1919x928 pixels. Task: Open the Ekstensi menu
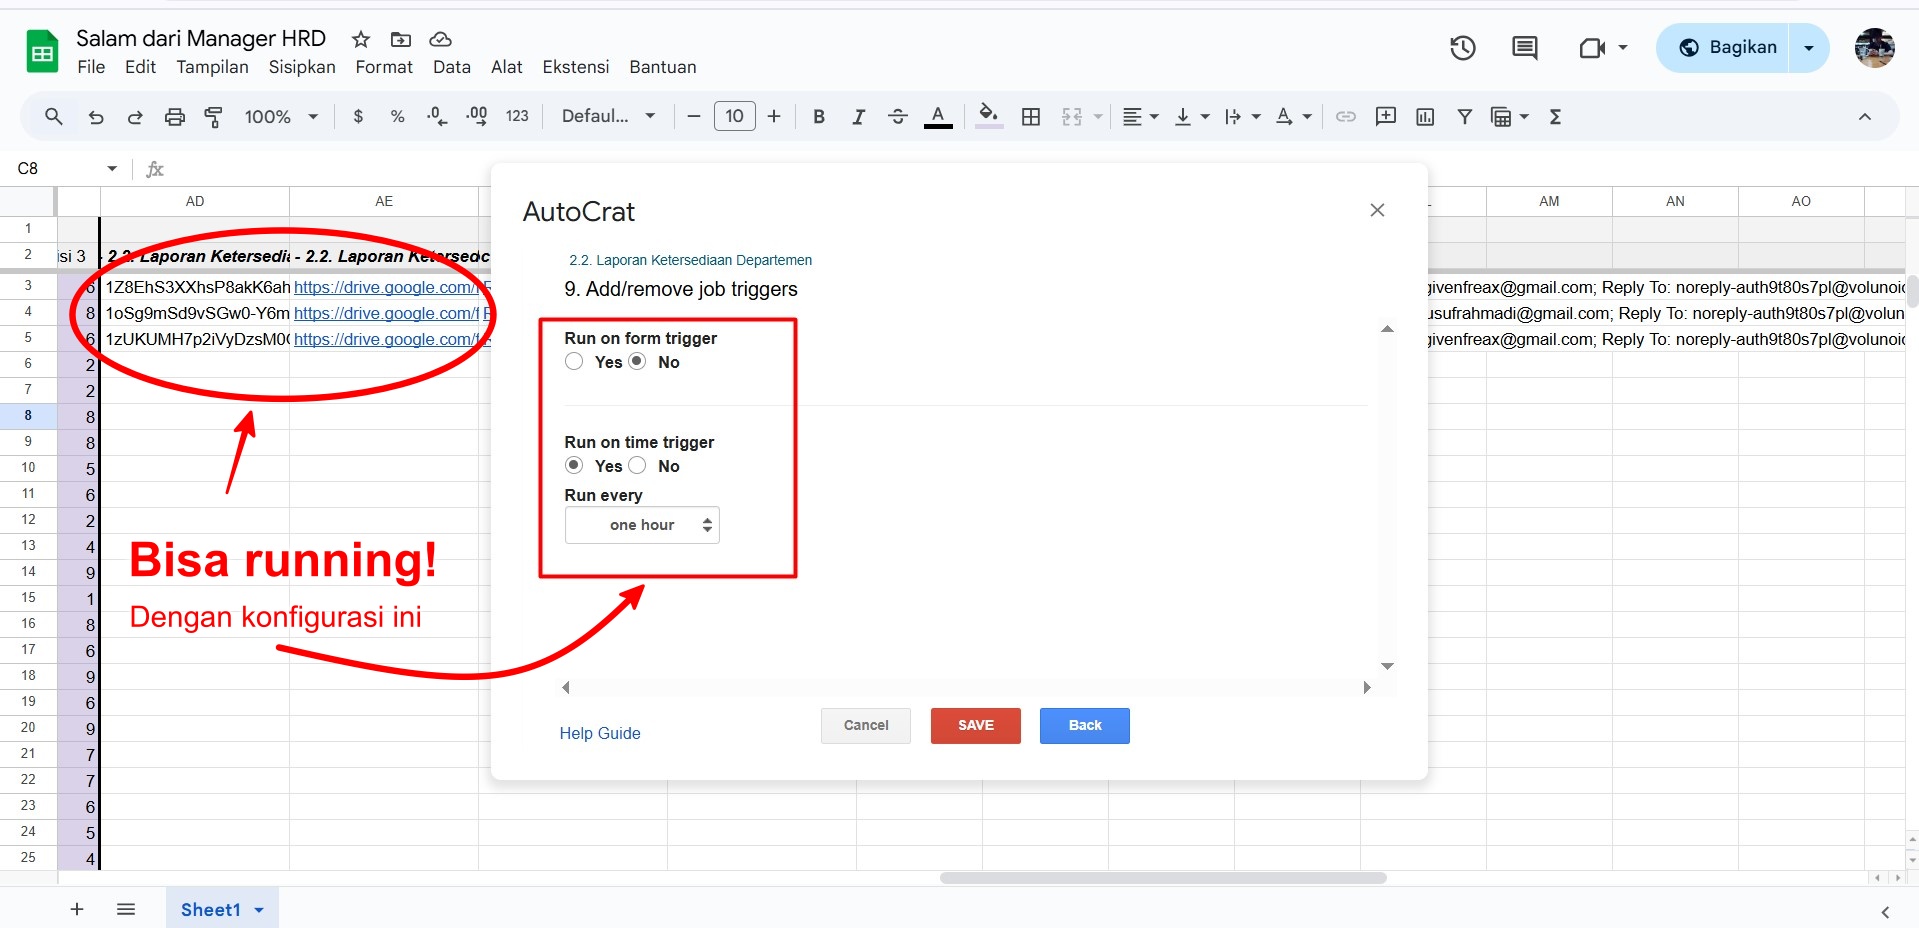point(575,67)
